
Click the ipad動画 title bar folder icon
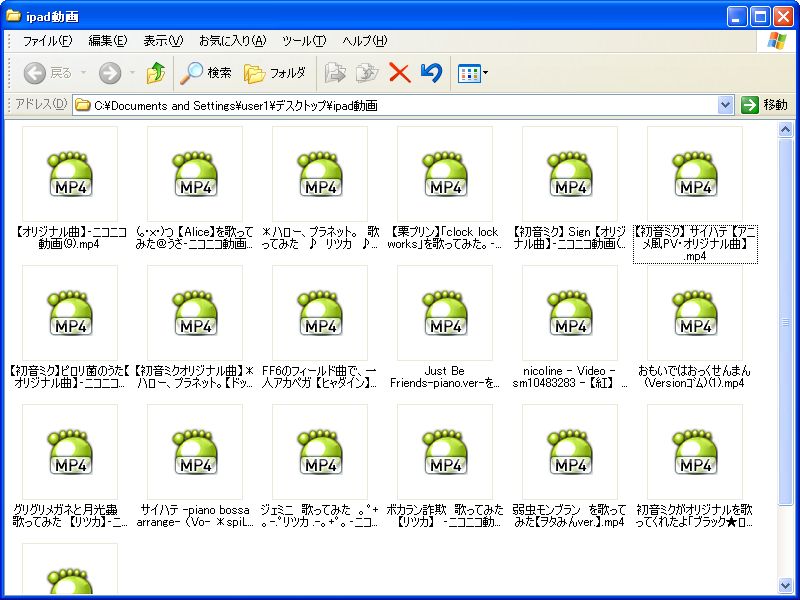tap(13, 16)
